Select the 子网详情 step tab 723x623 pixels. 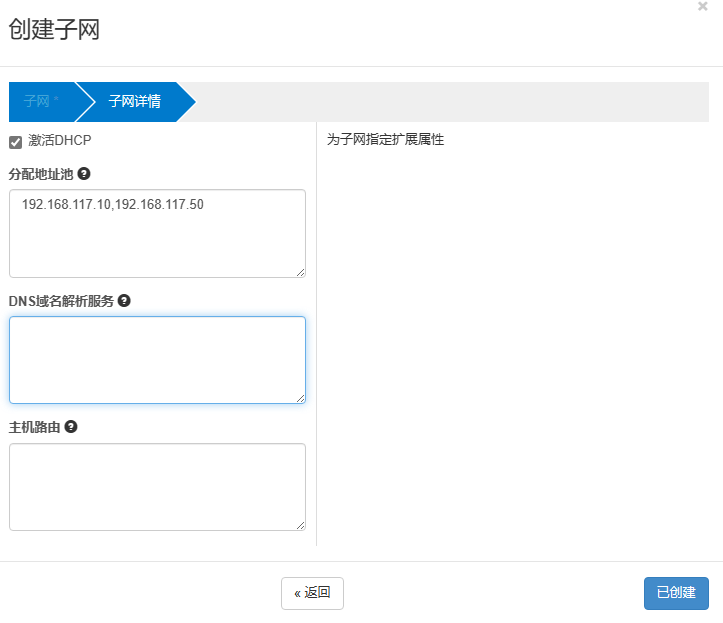[x=134, y=102]
